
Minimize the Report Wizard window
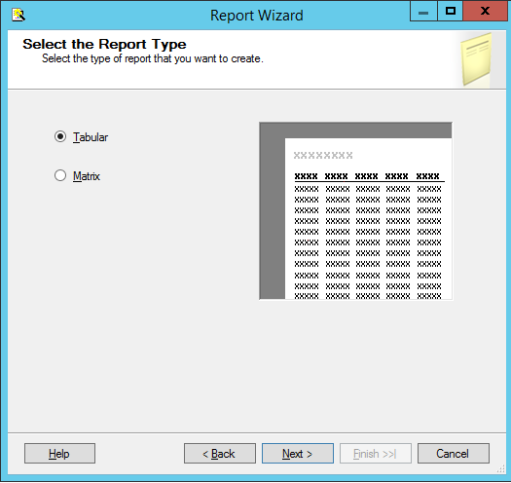click(423, 11)
